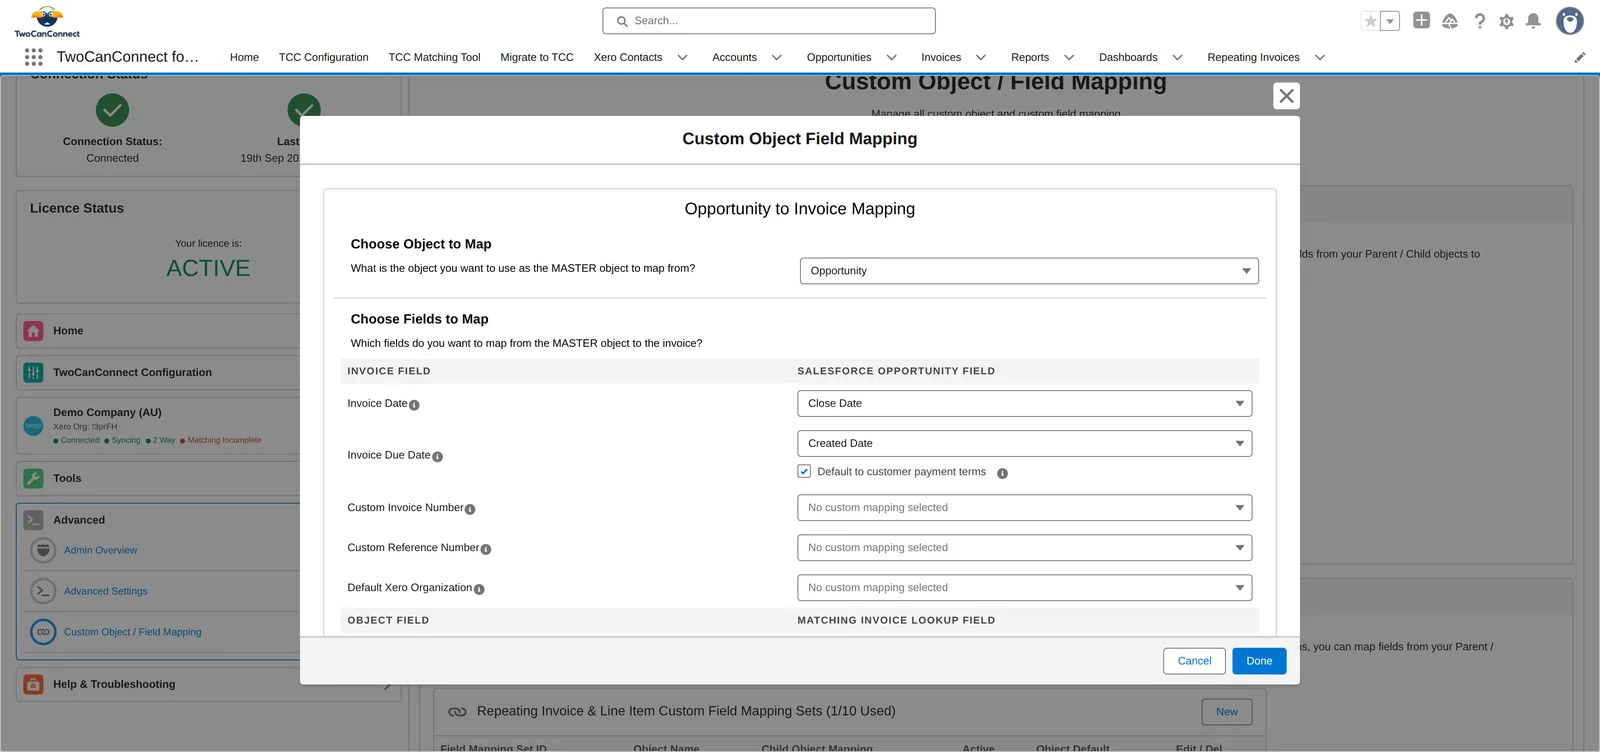Expand the Invoices nav chevron
This screenshot has height=752, width=1600.
pyautogui.click(x=981, y=58)
